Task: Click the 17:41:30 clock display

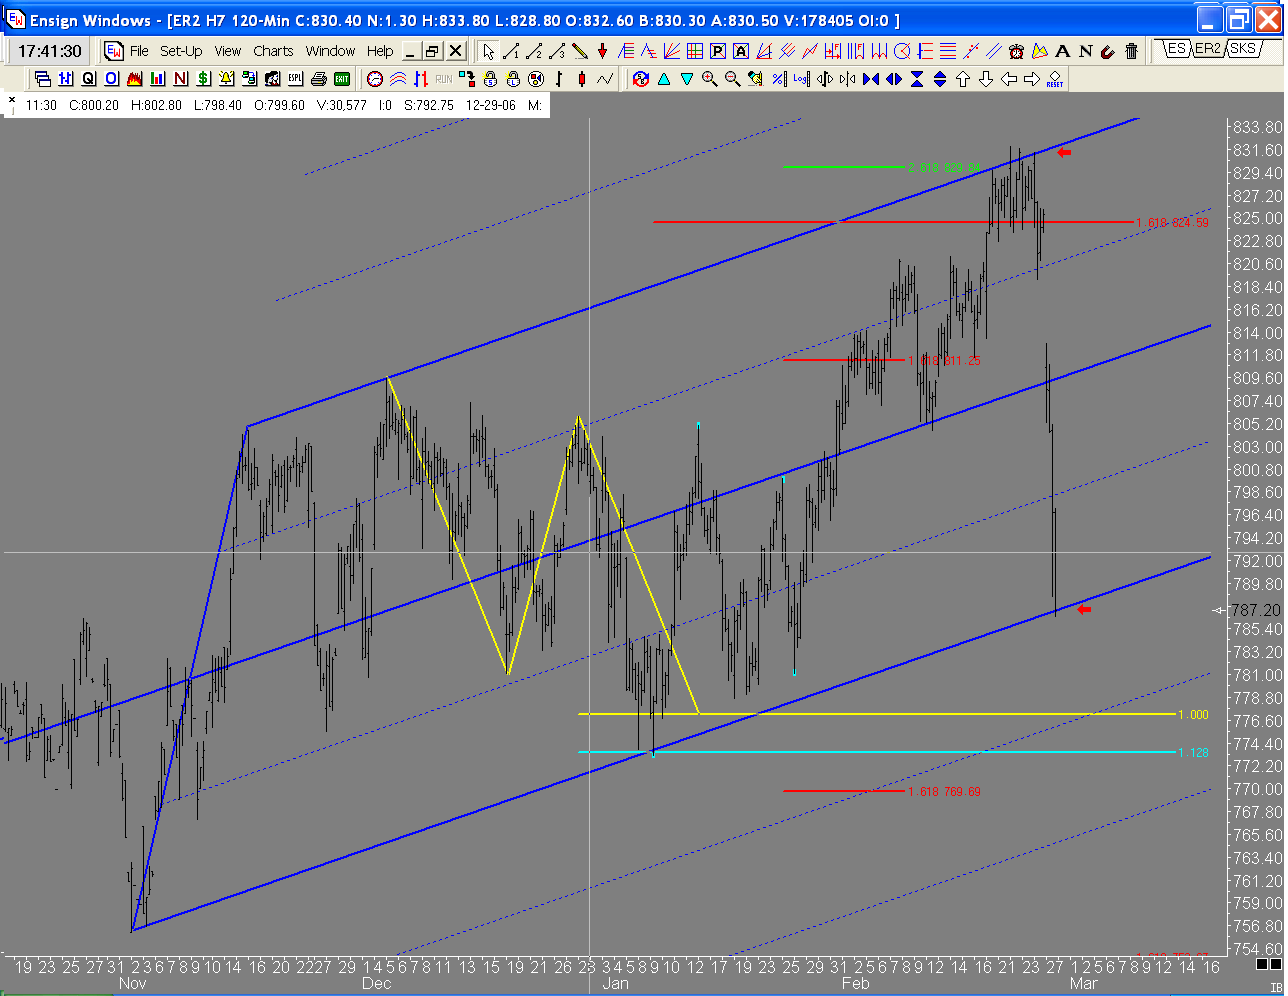Action: point(50,51)
